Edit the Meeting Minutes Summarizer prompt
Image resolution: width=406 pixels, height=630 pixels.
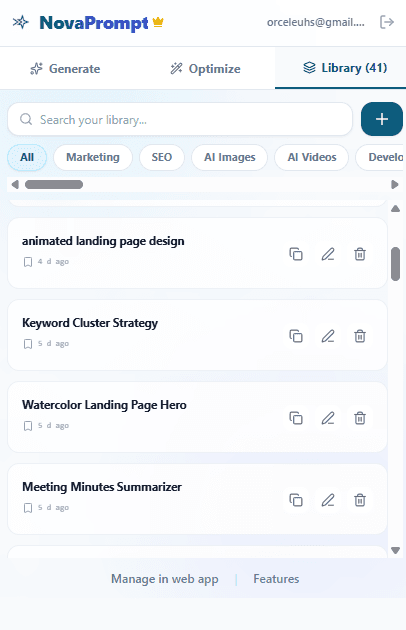(328, 500)
